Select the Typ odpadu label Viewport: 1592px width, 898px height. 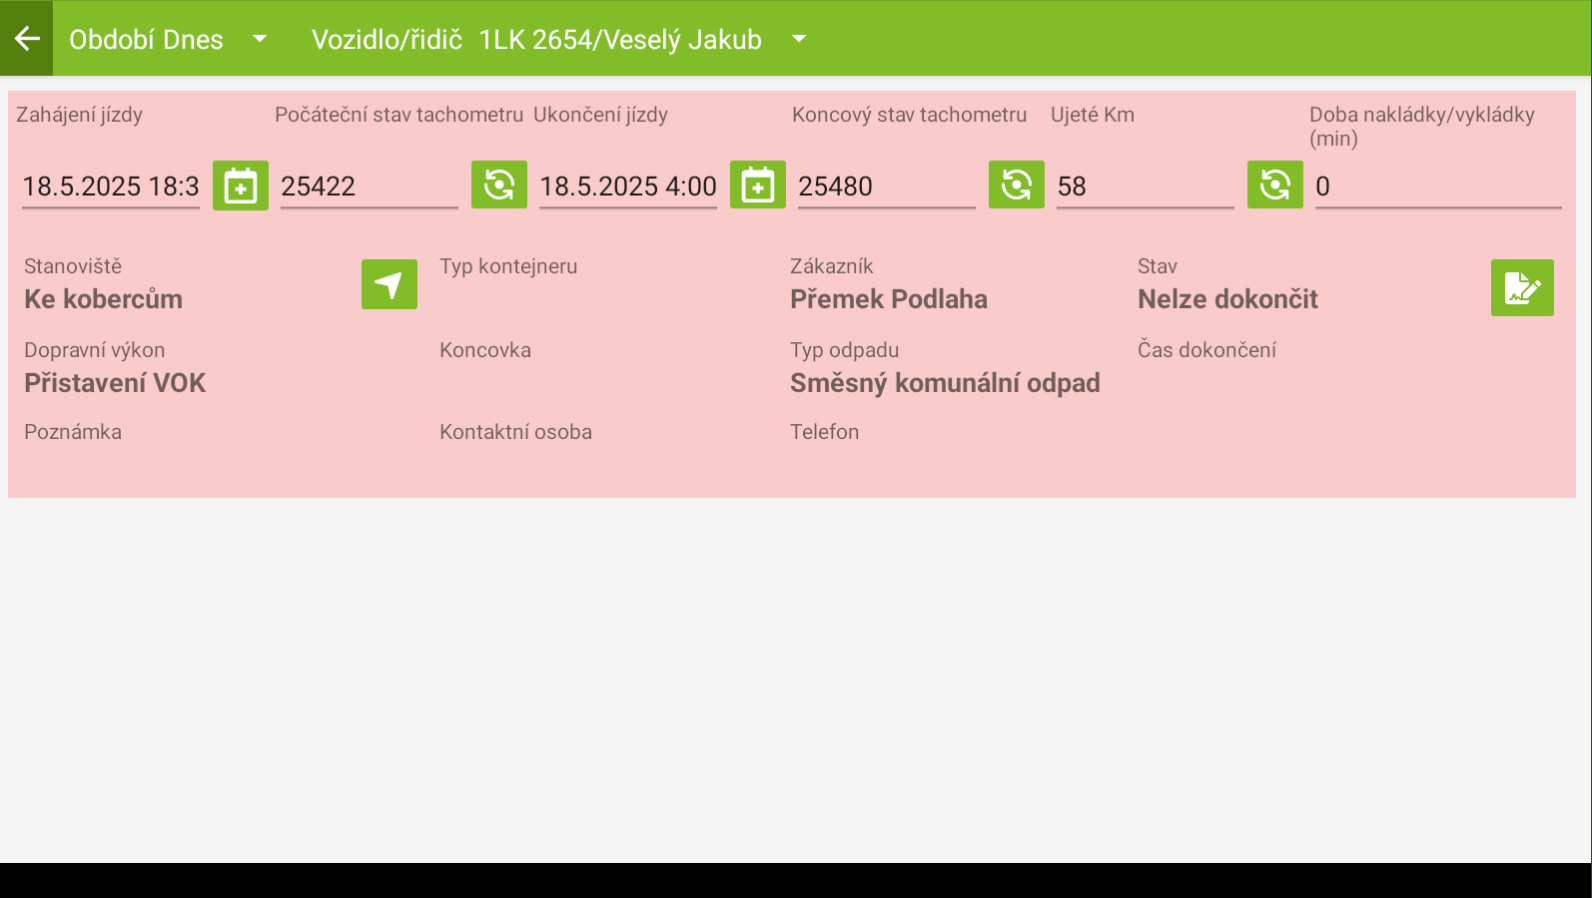tap(845, 350)
